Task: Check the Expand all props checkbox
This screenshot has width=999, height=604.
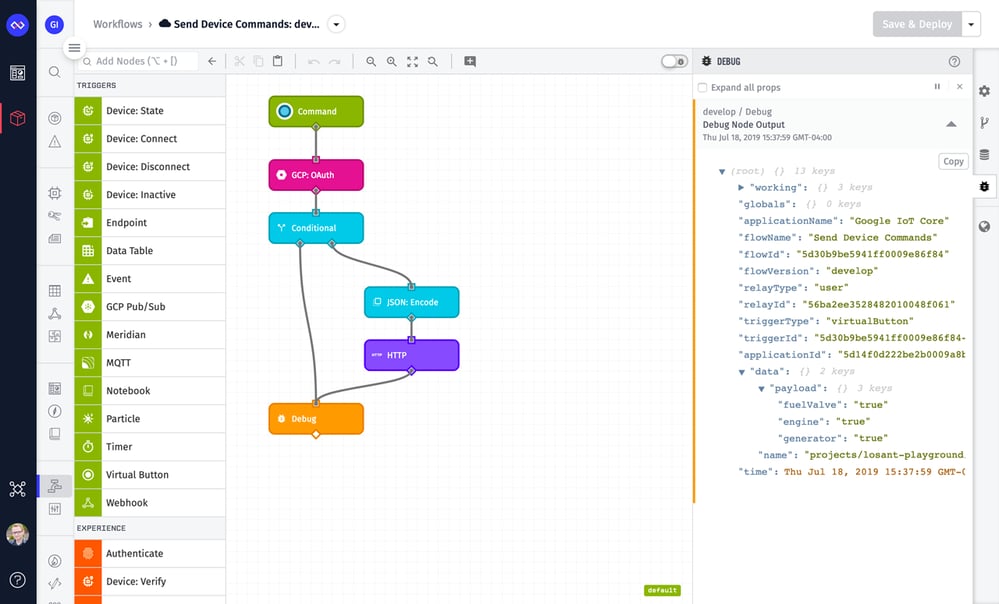Action: click(x=703, y=87)
